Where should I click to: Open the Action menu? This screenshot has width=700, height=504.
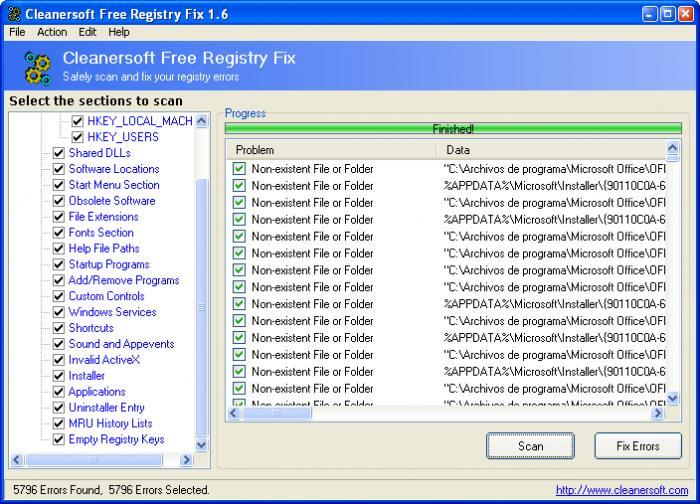[52, 32]
